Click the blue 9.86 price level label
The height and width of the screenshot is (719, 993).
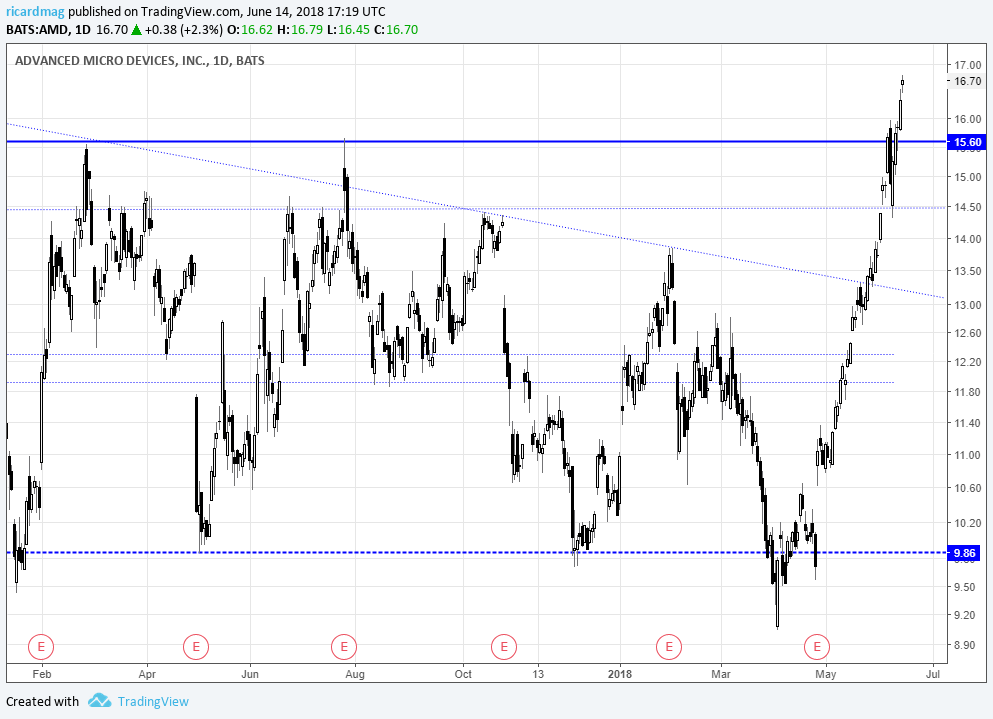pyautogui.click(x=965, y=553)
